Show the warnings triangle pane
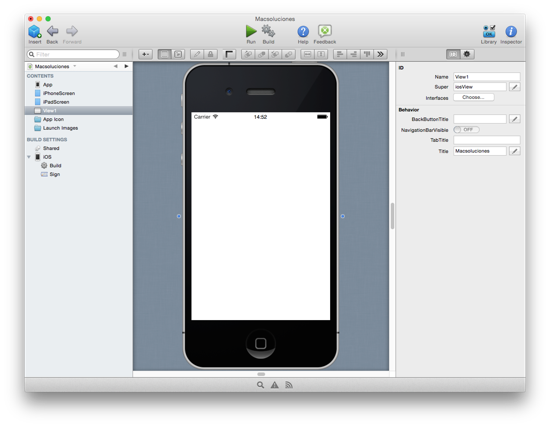Viewport: 550px width, 427px height. pyautogui.click(x=275, y=385)
